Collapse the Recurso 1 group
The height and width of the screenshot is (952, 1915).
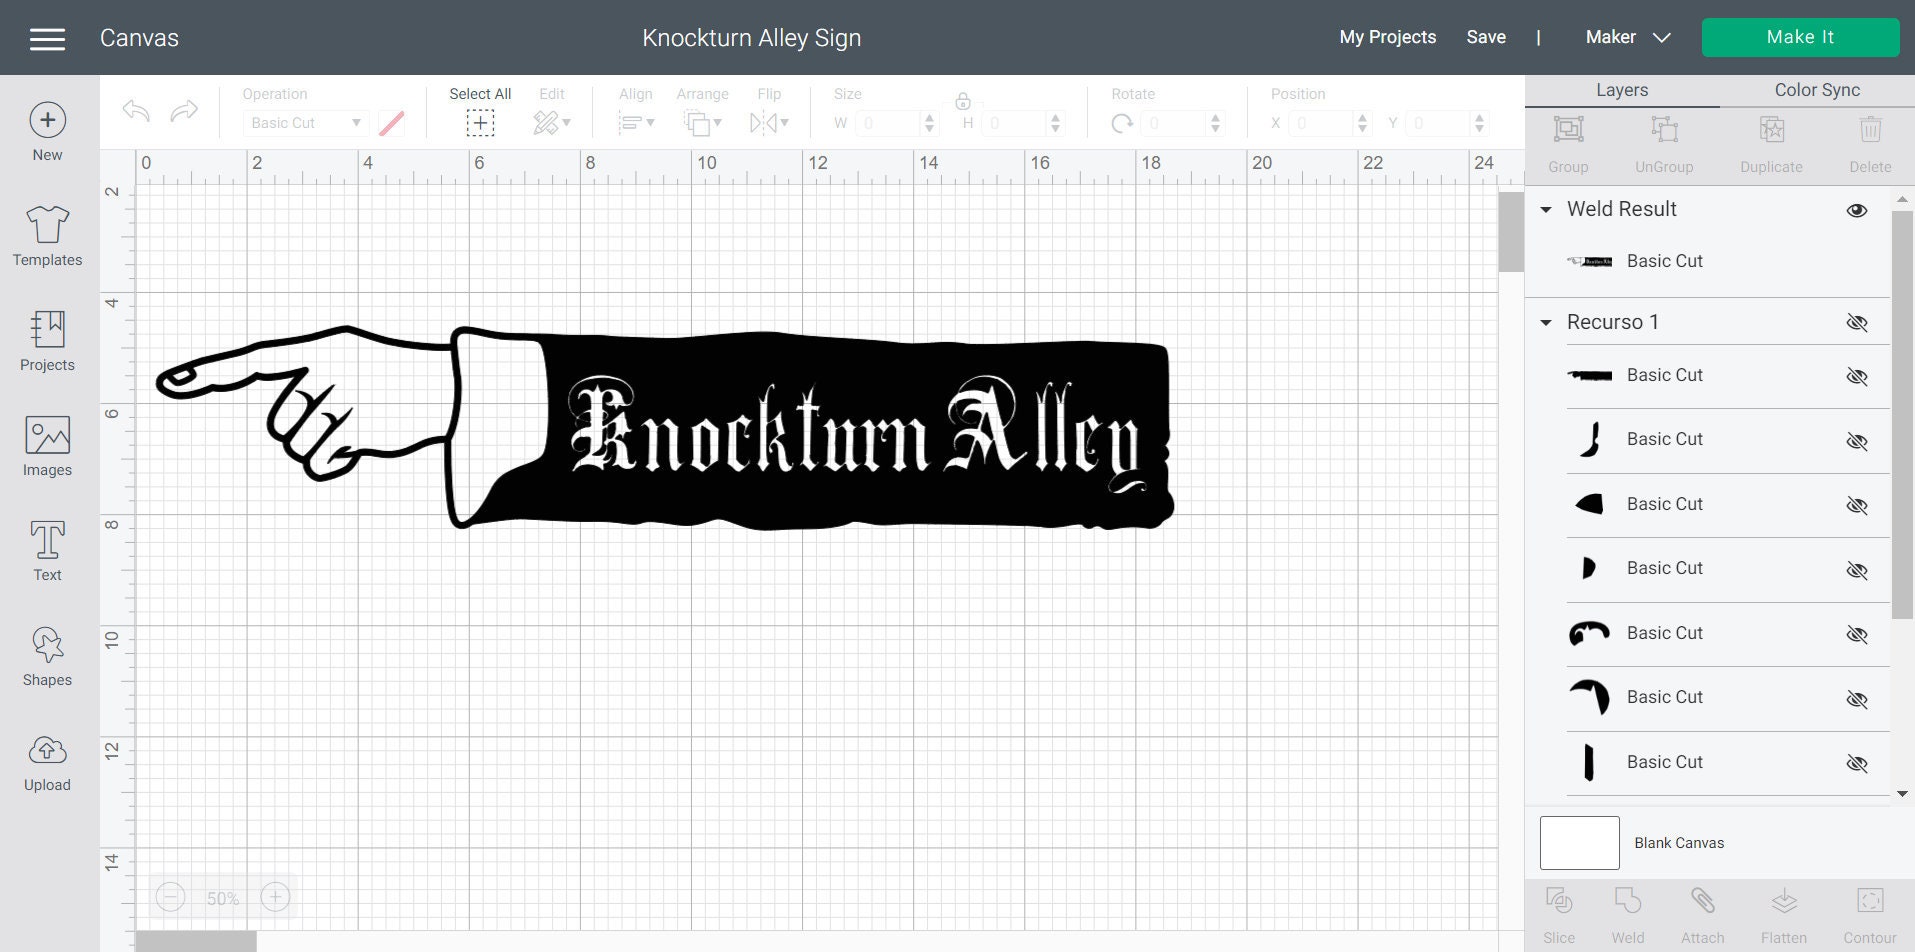pos(1545,323)
